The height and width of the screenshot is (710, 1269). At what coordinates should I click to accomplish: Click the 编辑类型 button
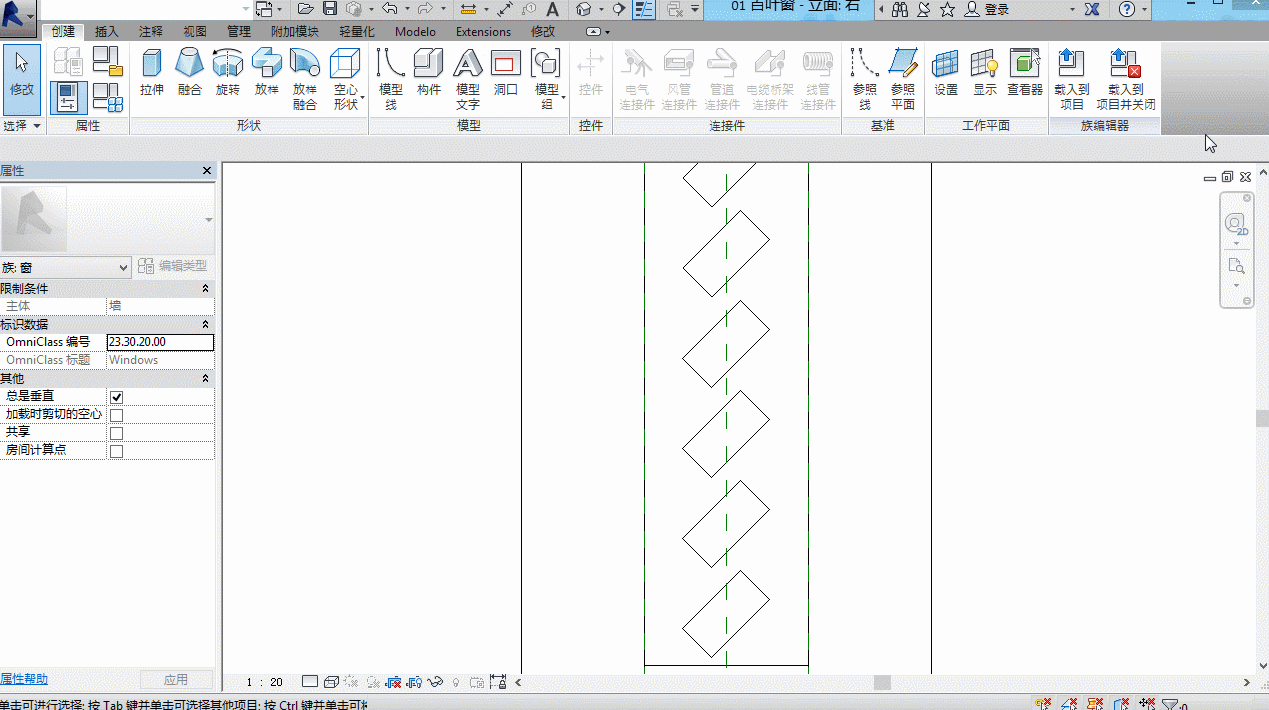pyautogui.click(x=174, y=266)
